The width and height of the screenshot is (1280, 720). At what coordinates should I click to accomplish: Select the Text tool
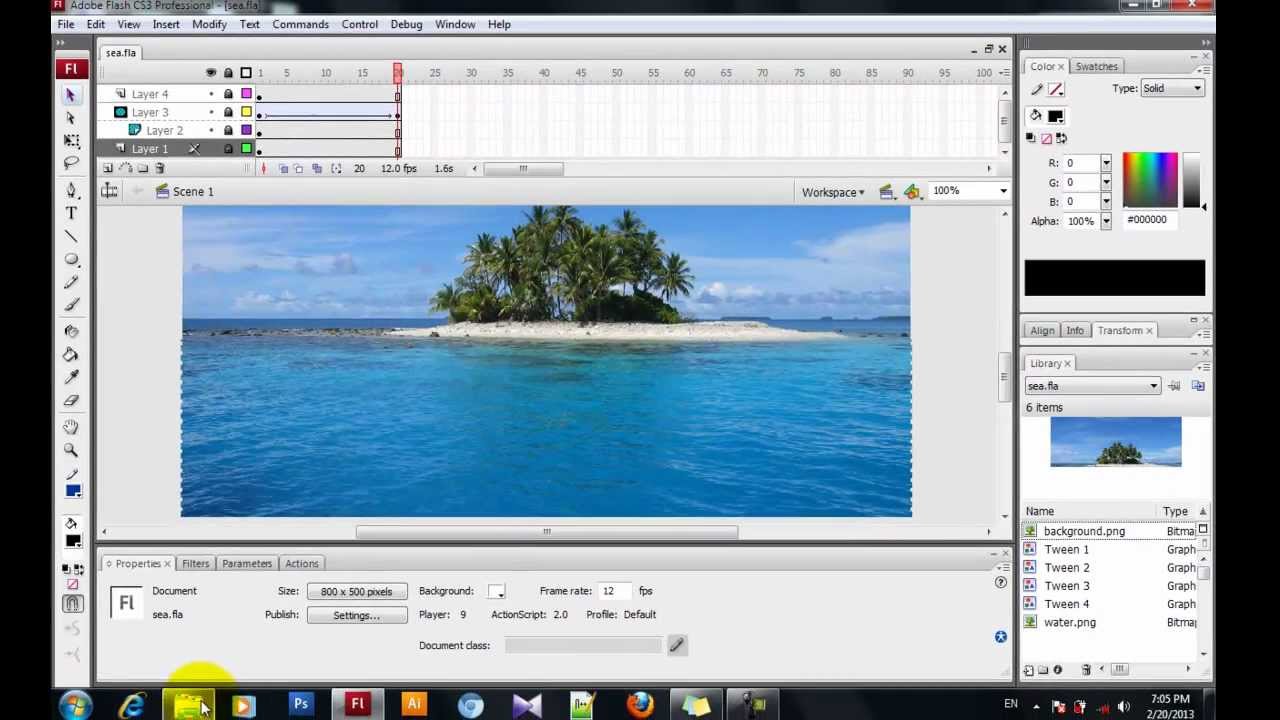[71, 213]
